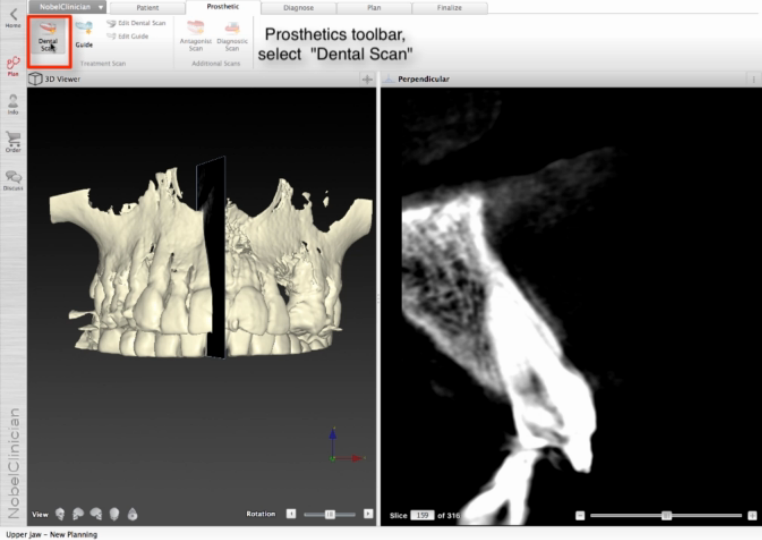The width and height of the screenshot is (762, 540).
Task: Go back Home with the arrow
Action: coord(13,16)
